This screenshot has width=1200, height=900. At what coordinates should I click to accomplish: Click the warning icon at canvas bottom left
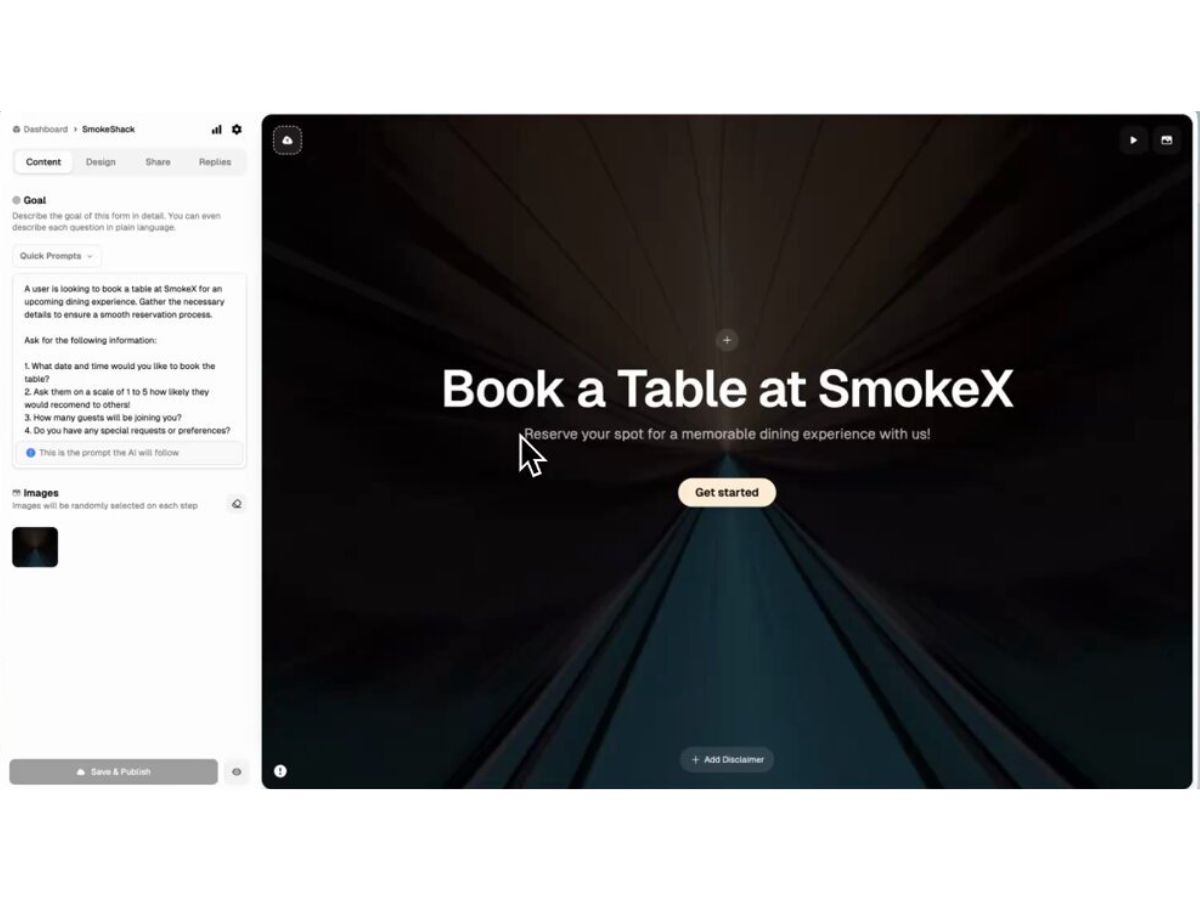[280, 771]
